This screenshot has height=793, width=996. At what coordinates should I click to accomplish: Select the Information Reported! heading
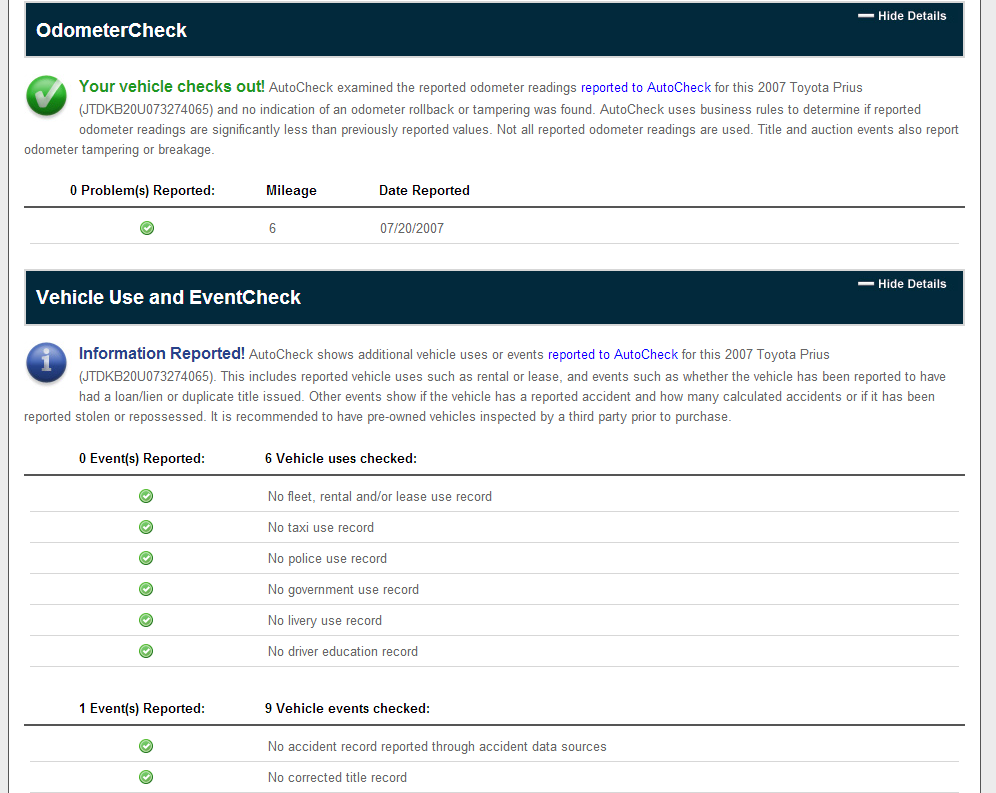click(x=161, y=353)
